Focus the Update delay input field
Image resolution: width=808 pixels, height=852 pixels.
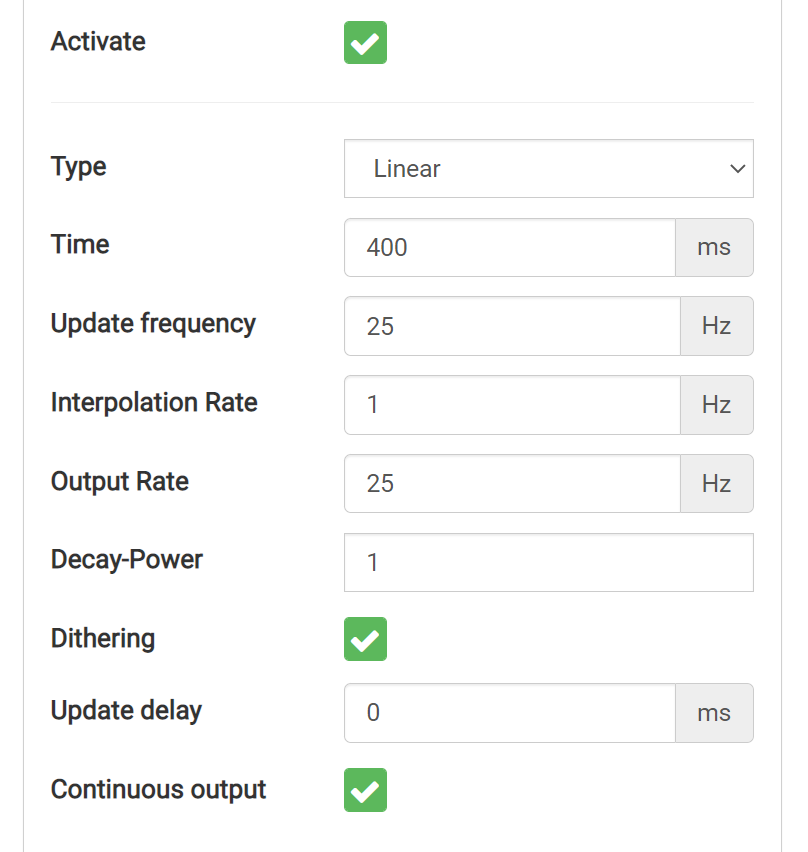point(510,713)
